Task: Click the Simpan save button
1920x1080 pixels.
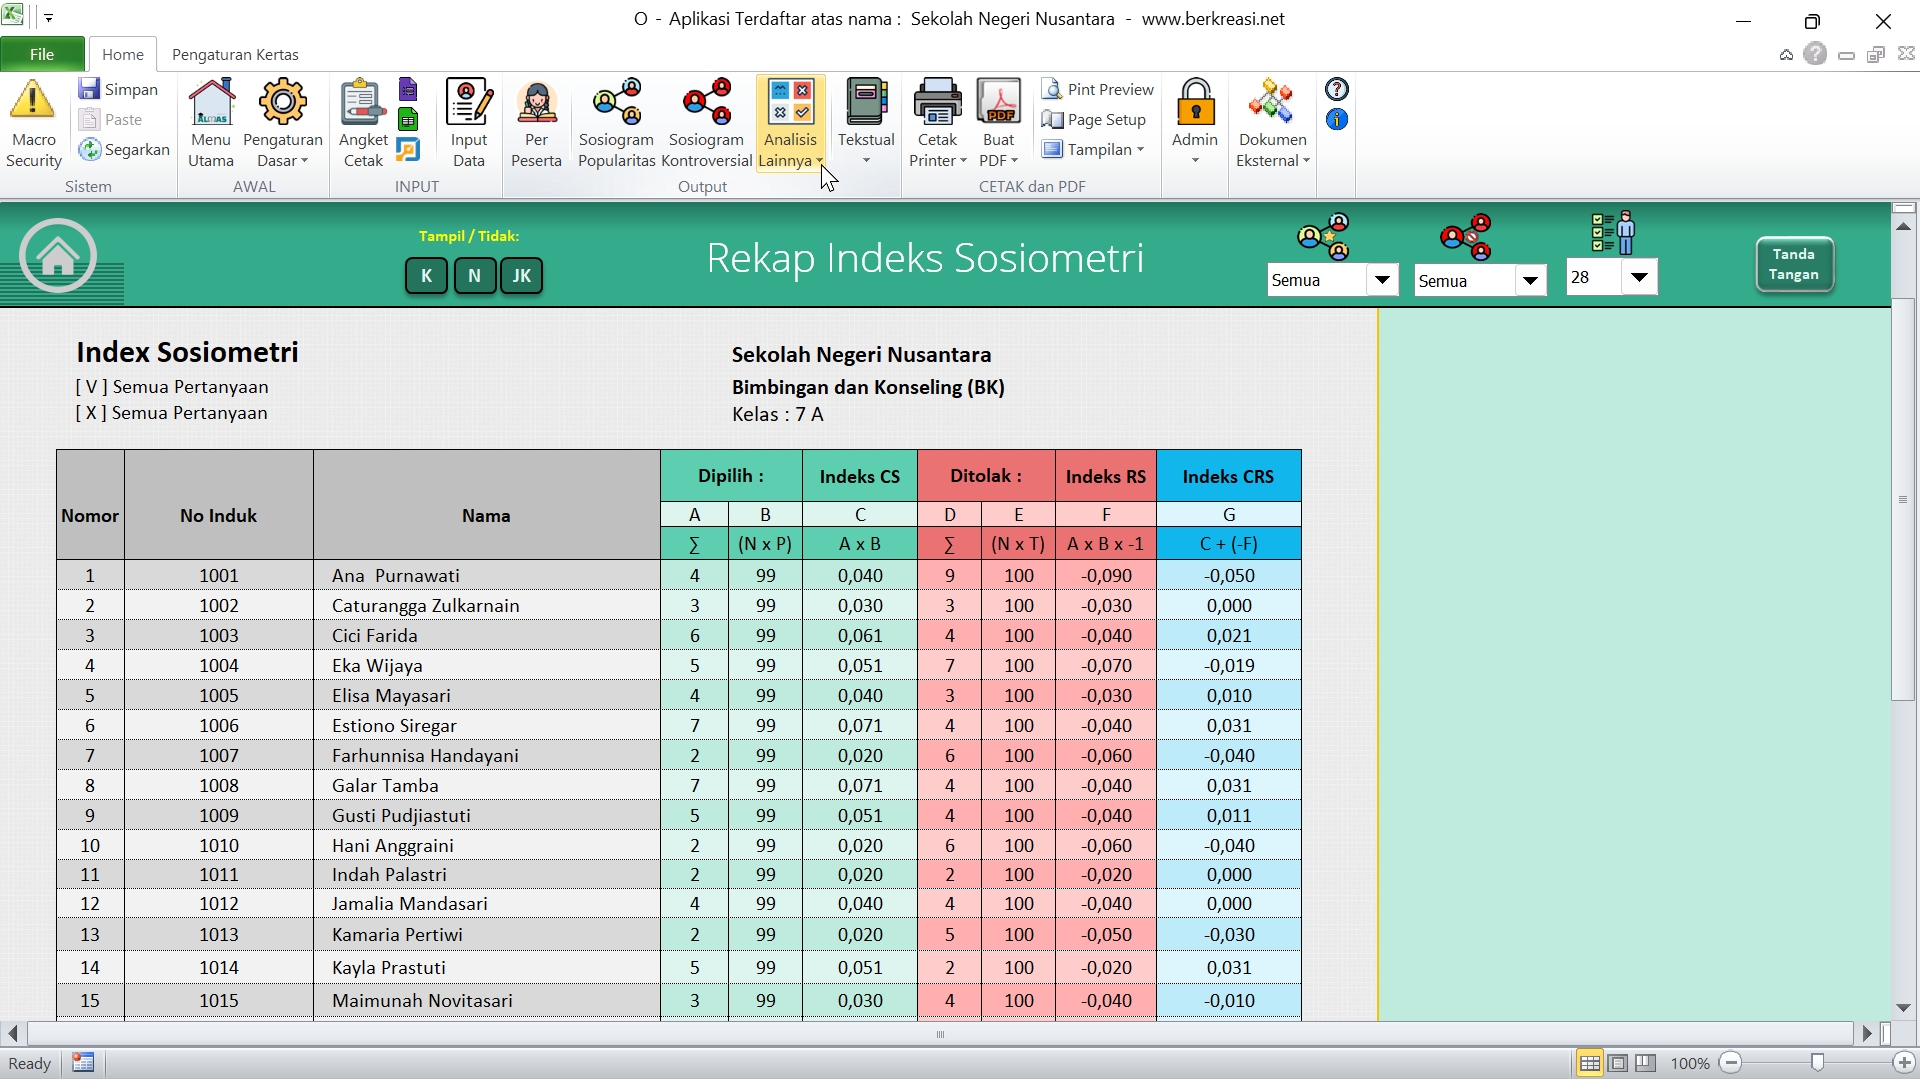Action: pyautogui.click(x=118, y=90)
